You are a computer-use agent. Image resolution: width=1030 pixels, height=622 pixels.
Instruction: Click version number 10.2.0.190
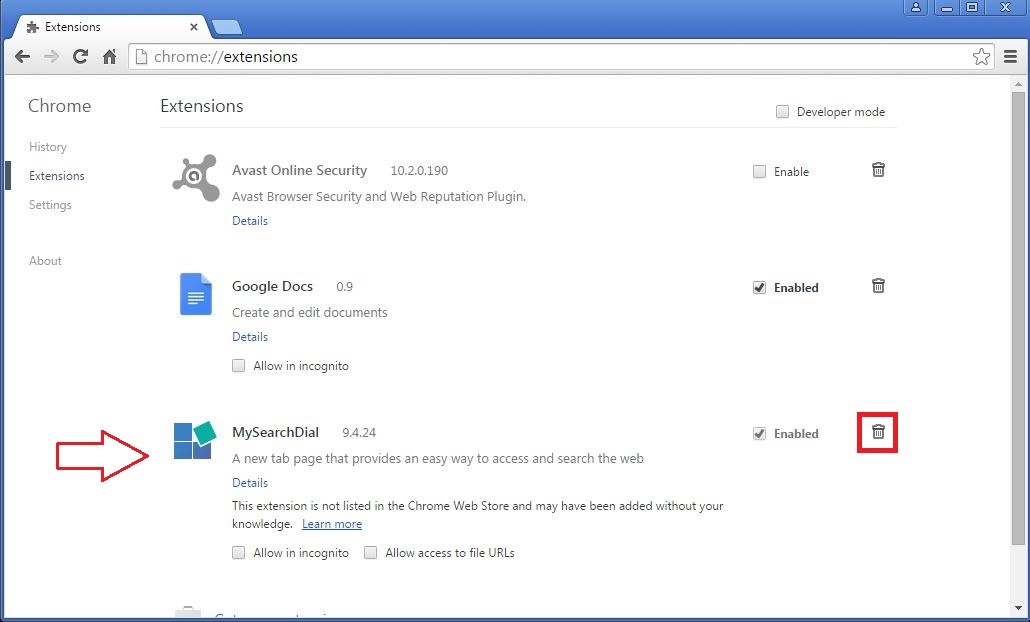(x=419, y=171)
